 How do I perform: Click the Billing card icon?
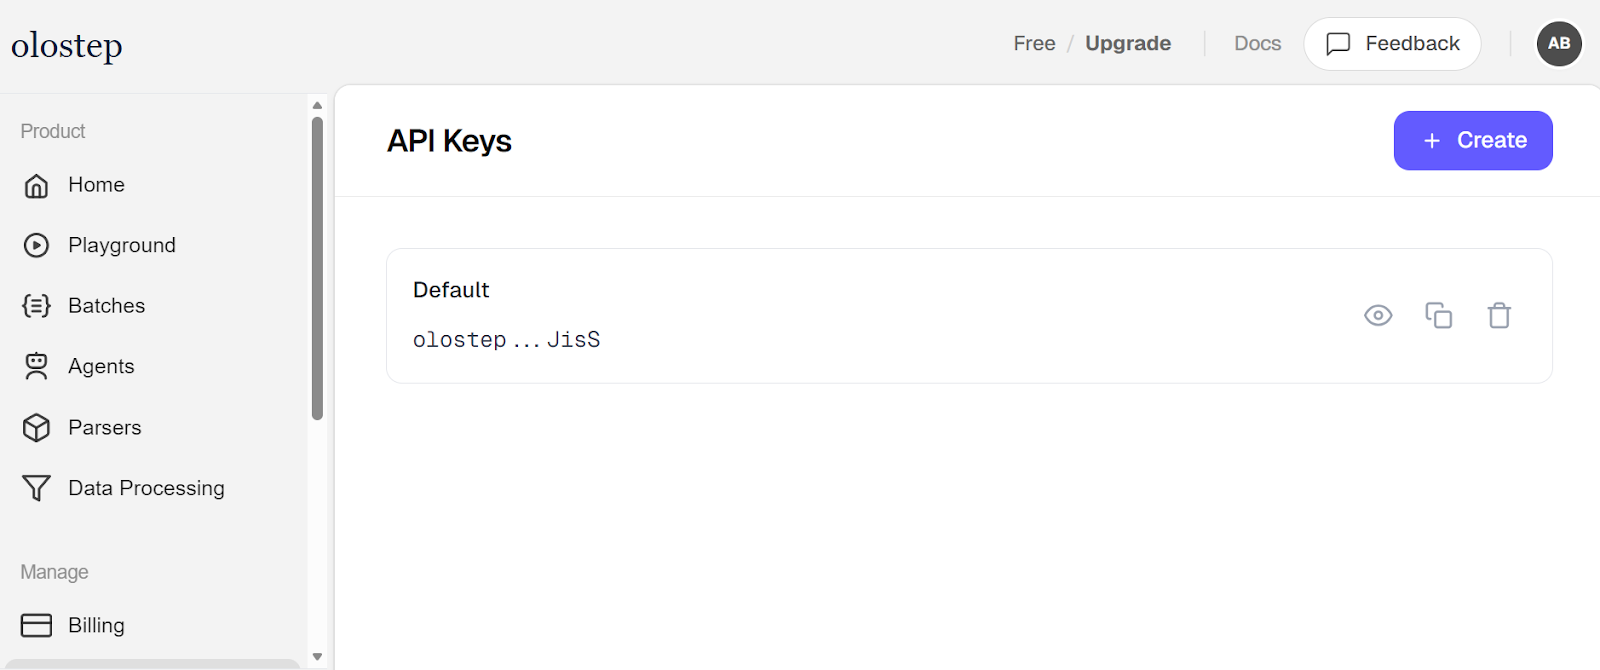[x=36, y=626]
